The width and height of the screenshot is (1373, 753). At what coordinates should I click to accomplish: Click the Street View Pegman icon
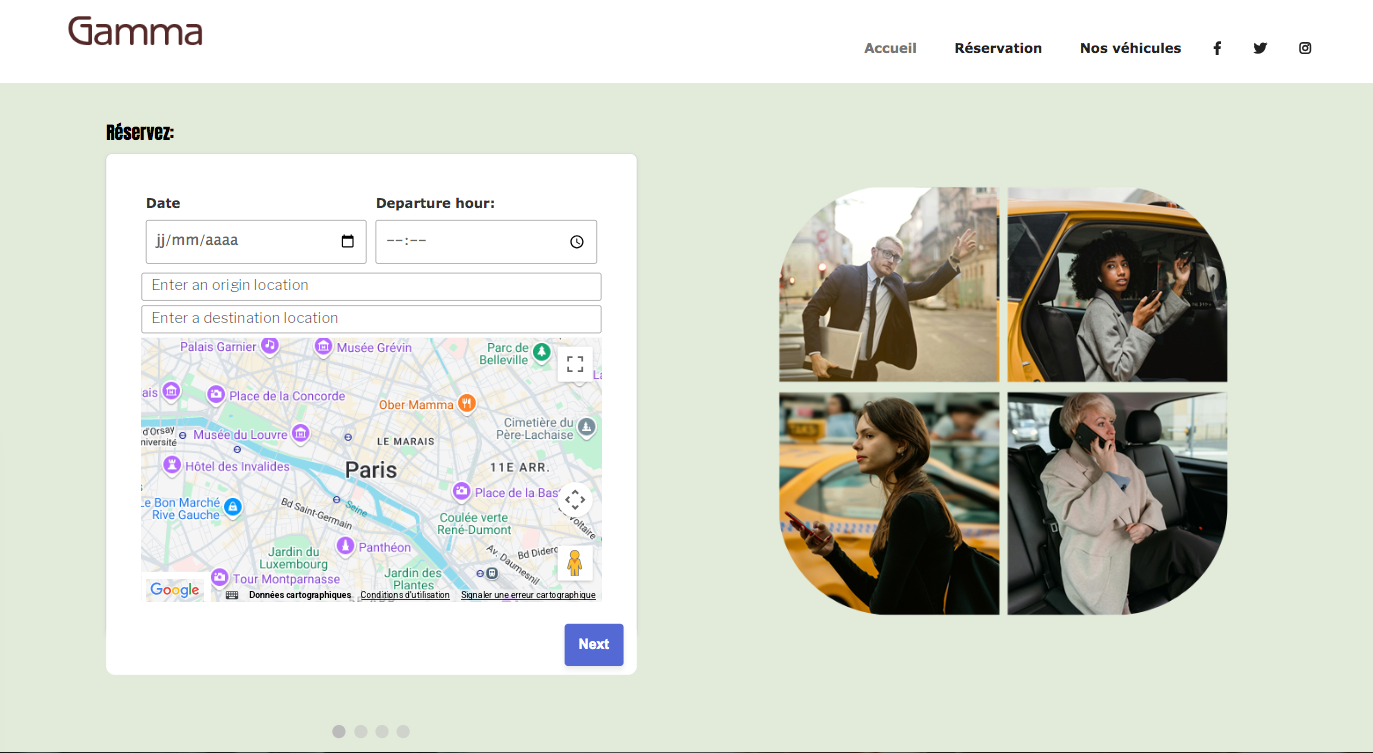click(x=575, y=563)
